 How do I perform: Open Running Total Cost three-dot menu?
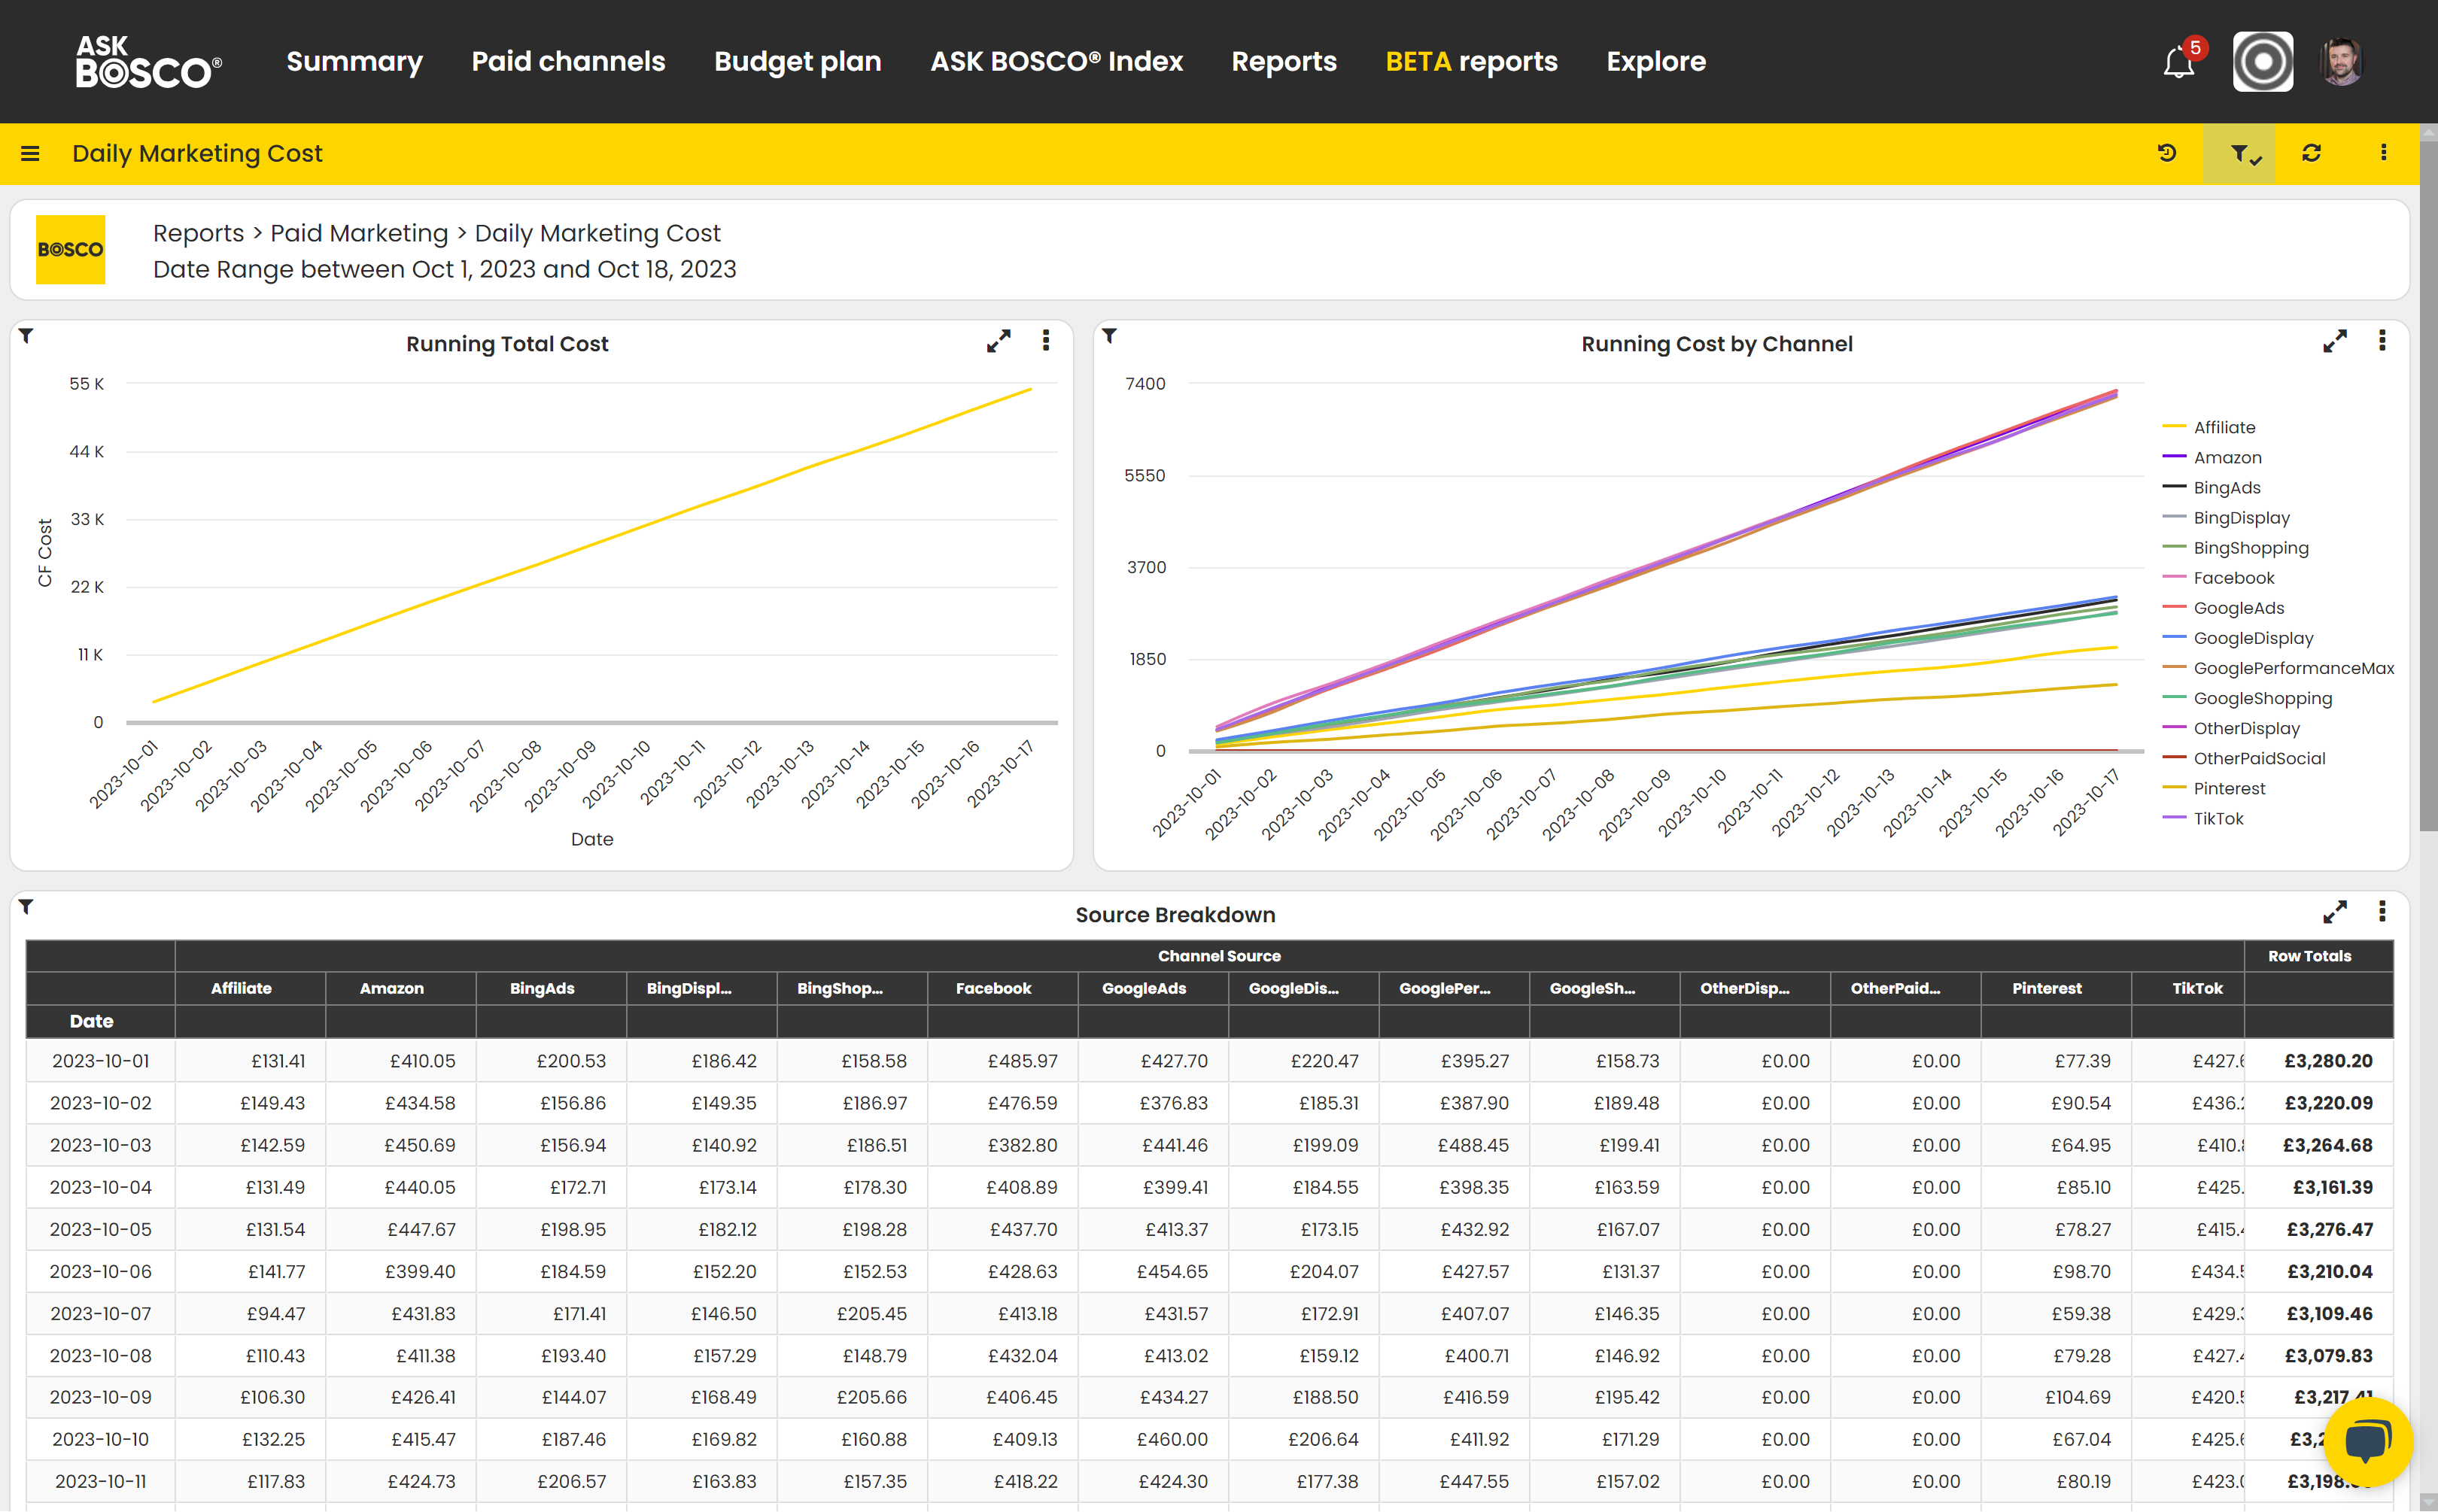[x=1046, y=341]
